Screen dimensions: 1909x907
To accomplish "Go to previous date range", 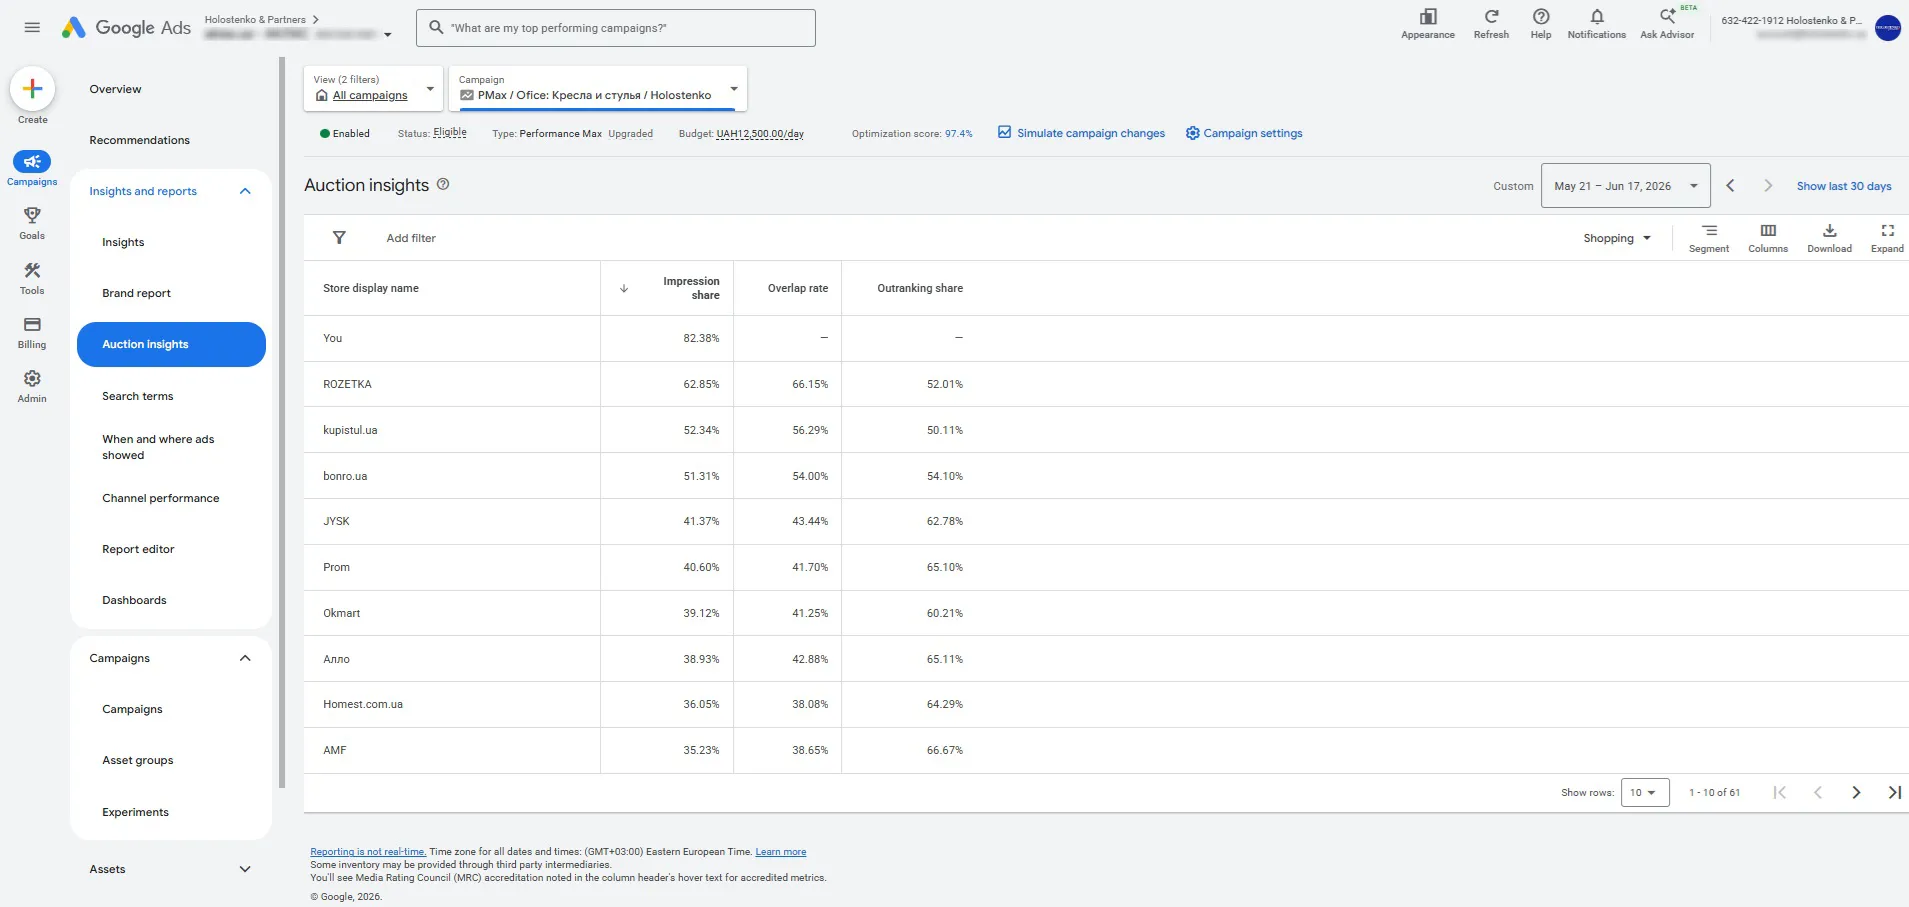I will click(1730, 186).
